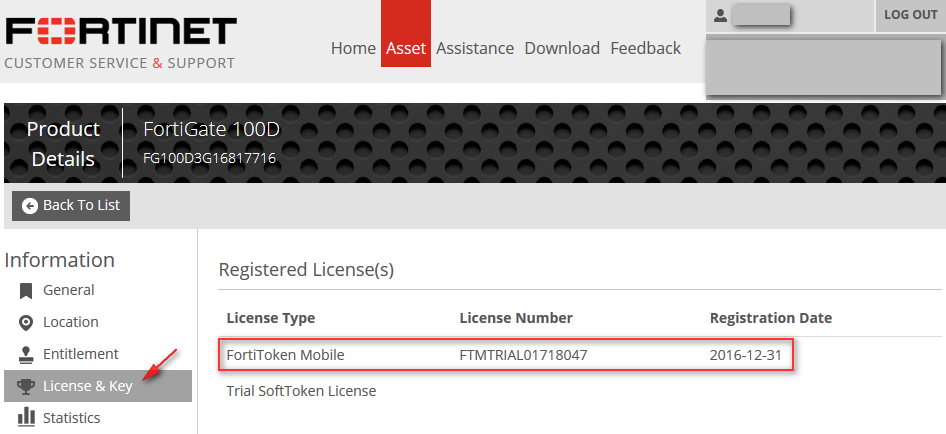Click the Registered License(s) heading
The image size is (946, 434).
click(306, 270)
